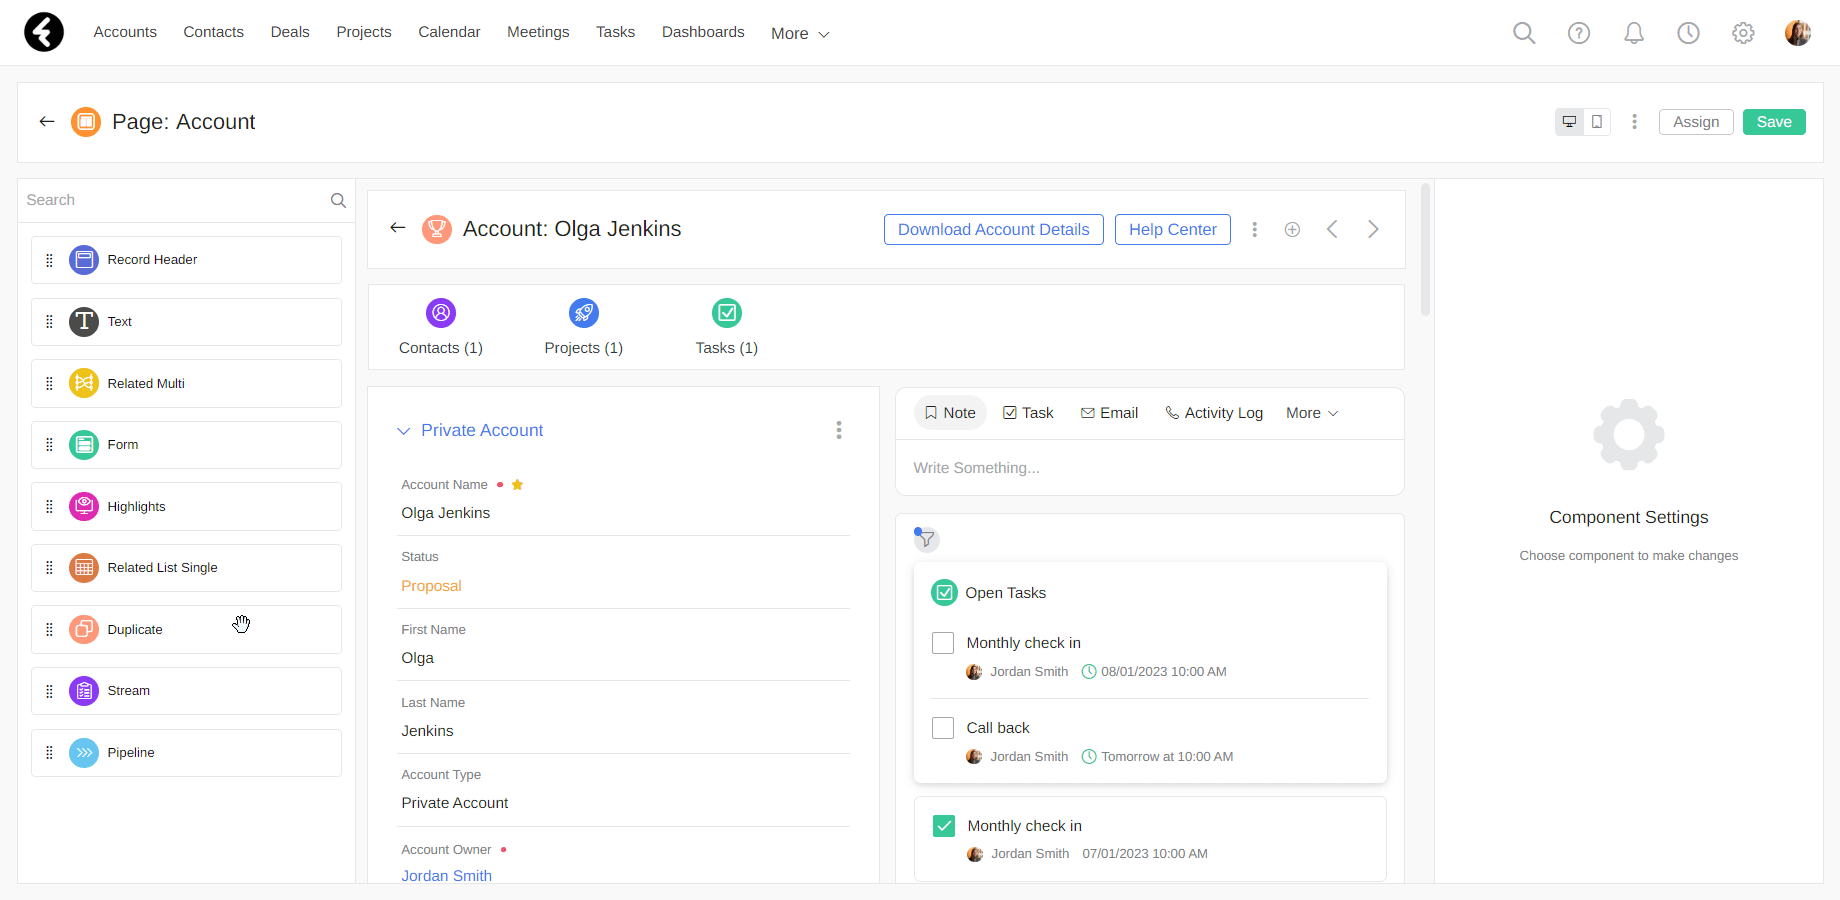Select the Duplicate component
The width and height of the screenshot is (1840, 900).
pos(186,630)
